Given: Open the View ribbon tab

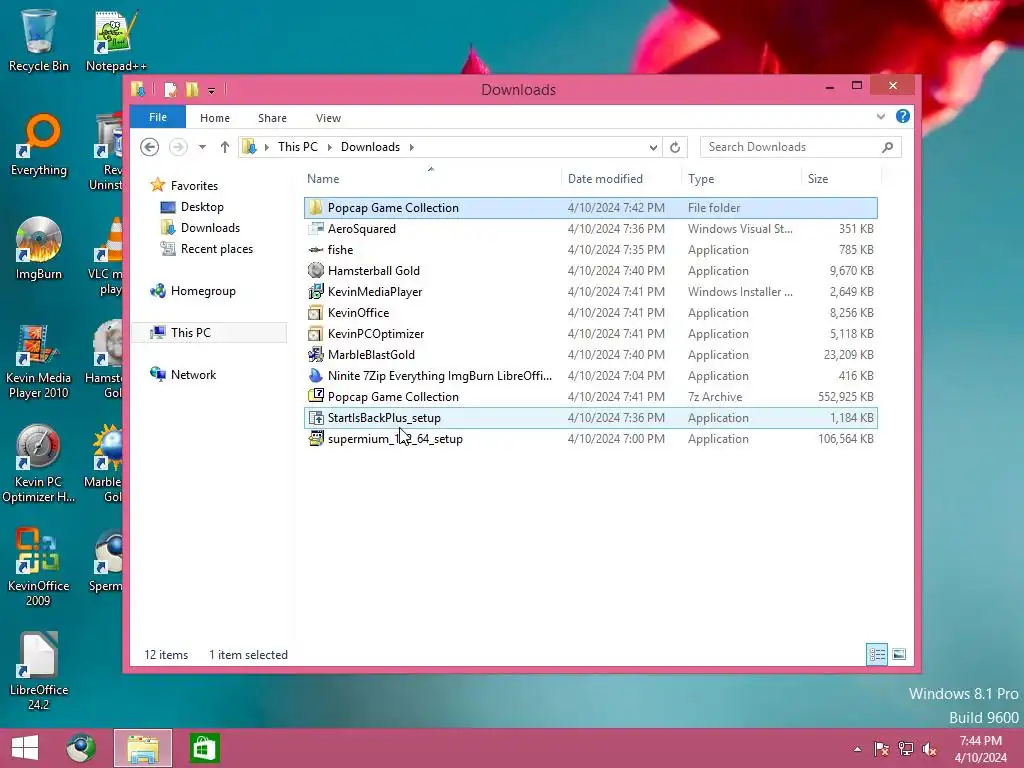Looking at the screenshot, I should [x=328, y=118].
